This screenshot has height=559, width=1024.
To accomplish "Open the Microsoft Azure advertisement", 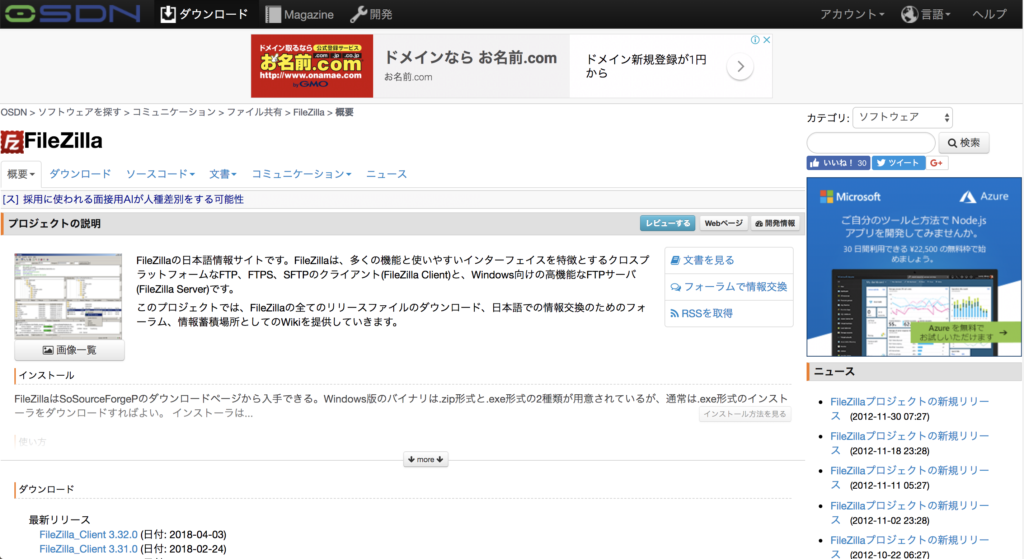I will tap(914, 266).
